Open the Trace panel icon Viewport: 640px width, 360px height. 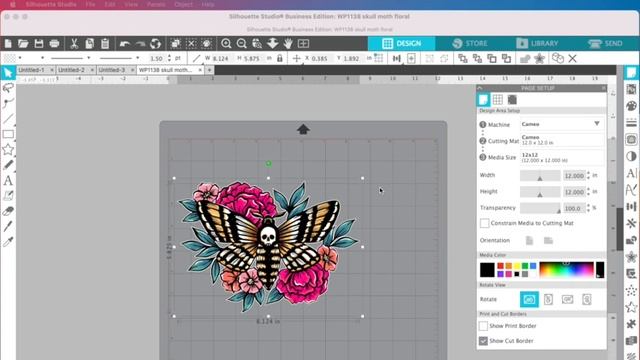(631, 140)
